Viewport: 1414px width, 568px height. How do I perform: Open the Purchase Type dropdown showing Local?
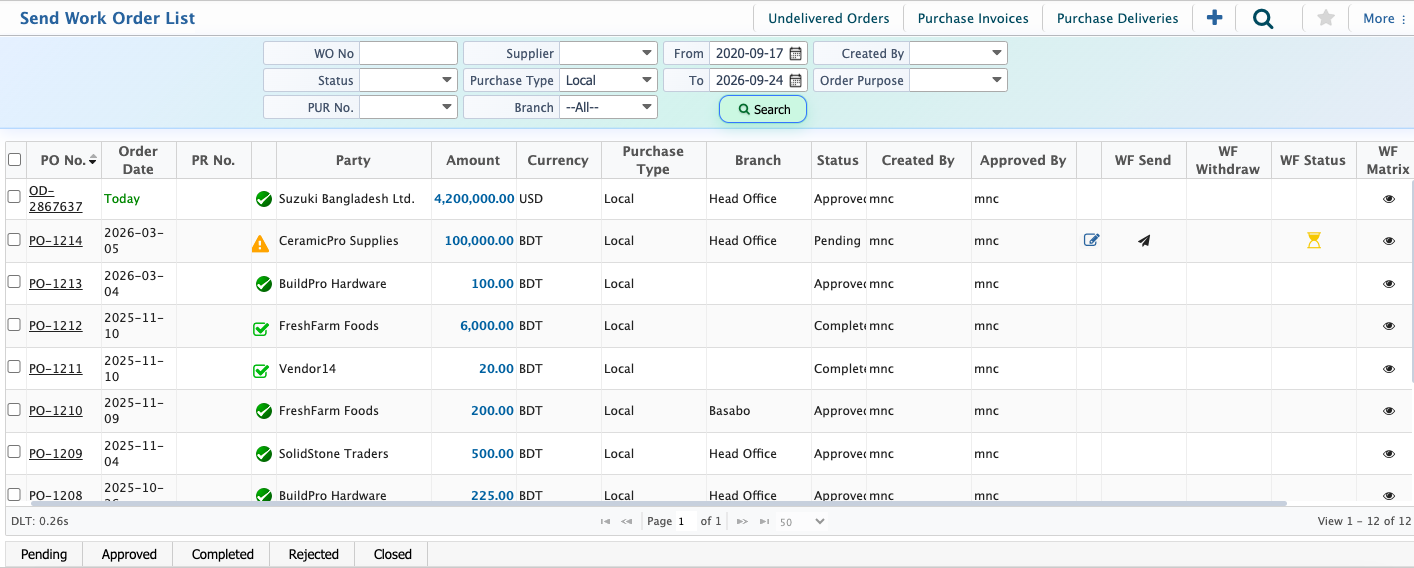(608, 80)
